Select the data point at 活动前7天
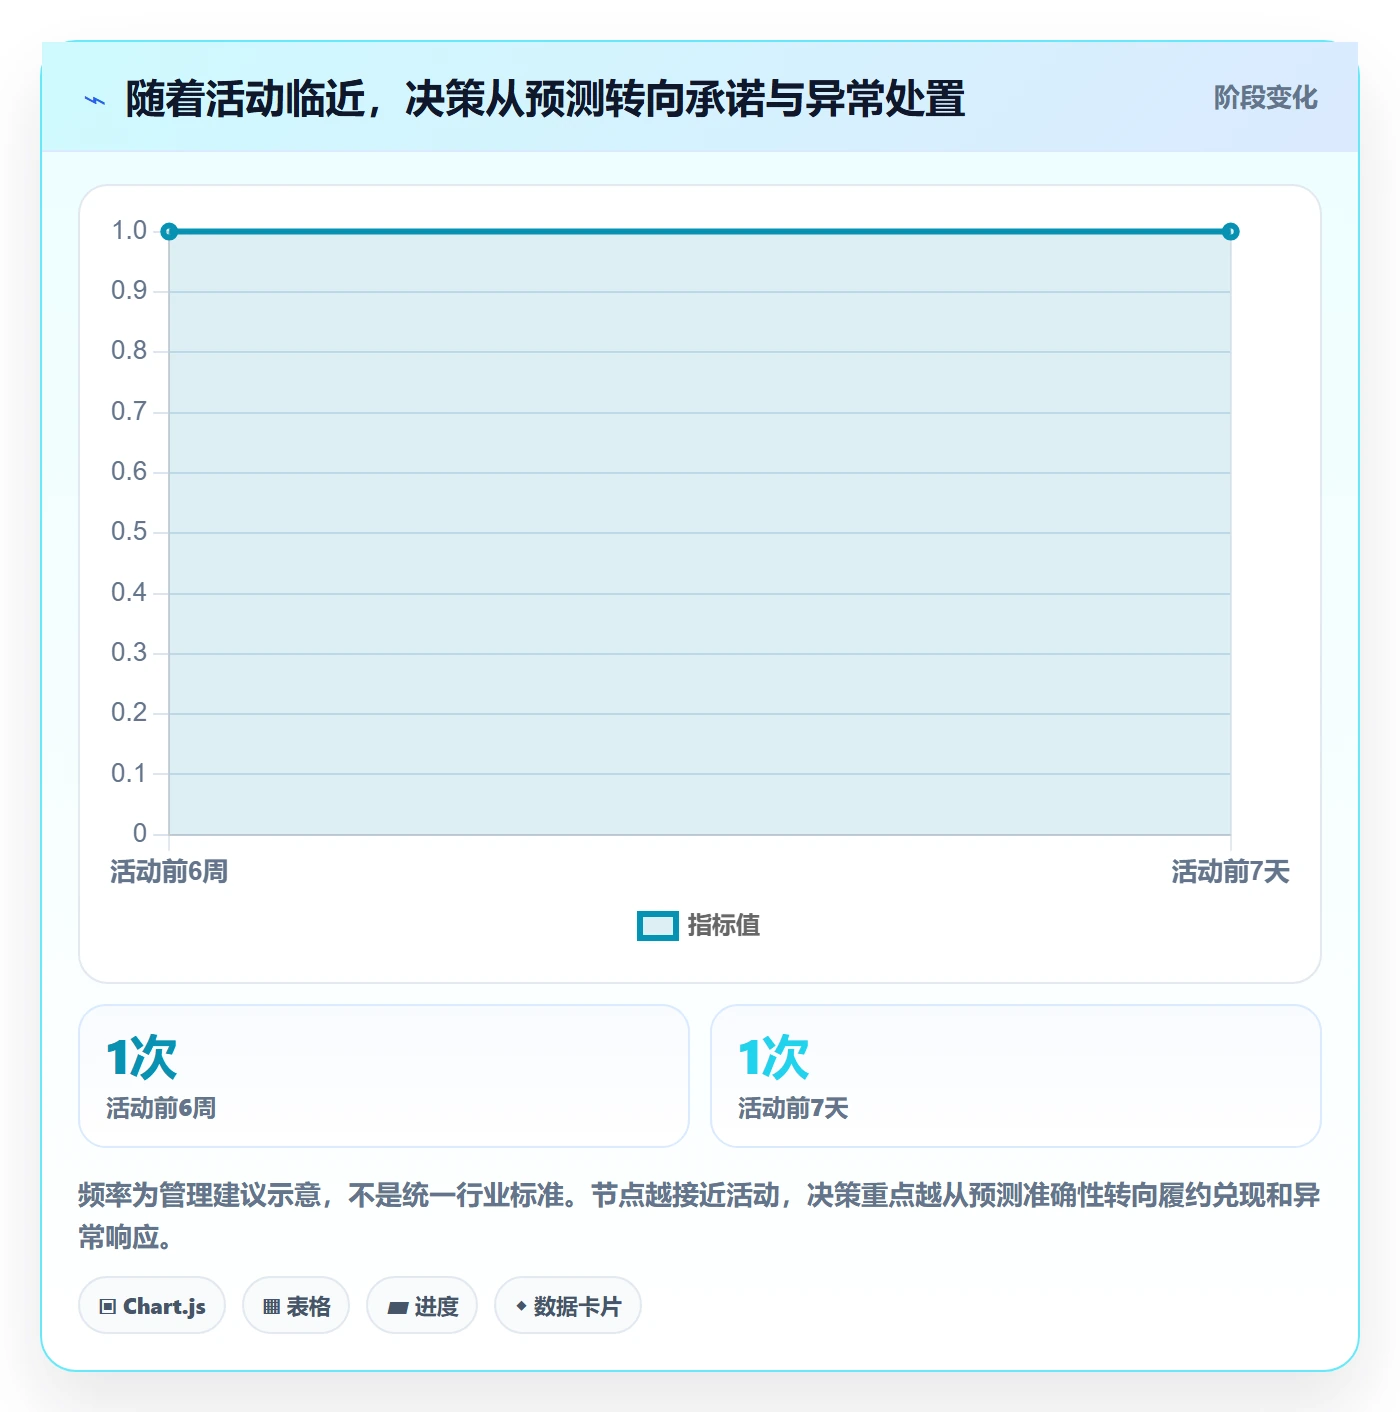1400x1412 pixels. pyautogui.click(x=1230, y=232)
